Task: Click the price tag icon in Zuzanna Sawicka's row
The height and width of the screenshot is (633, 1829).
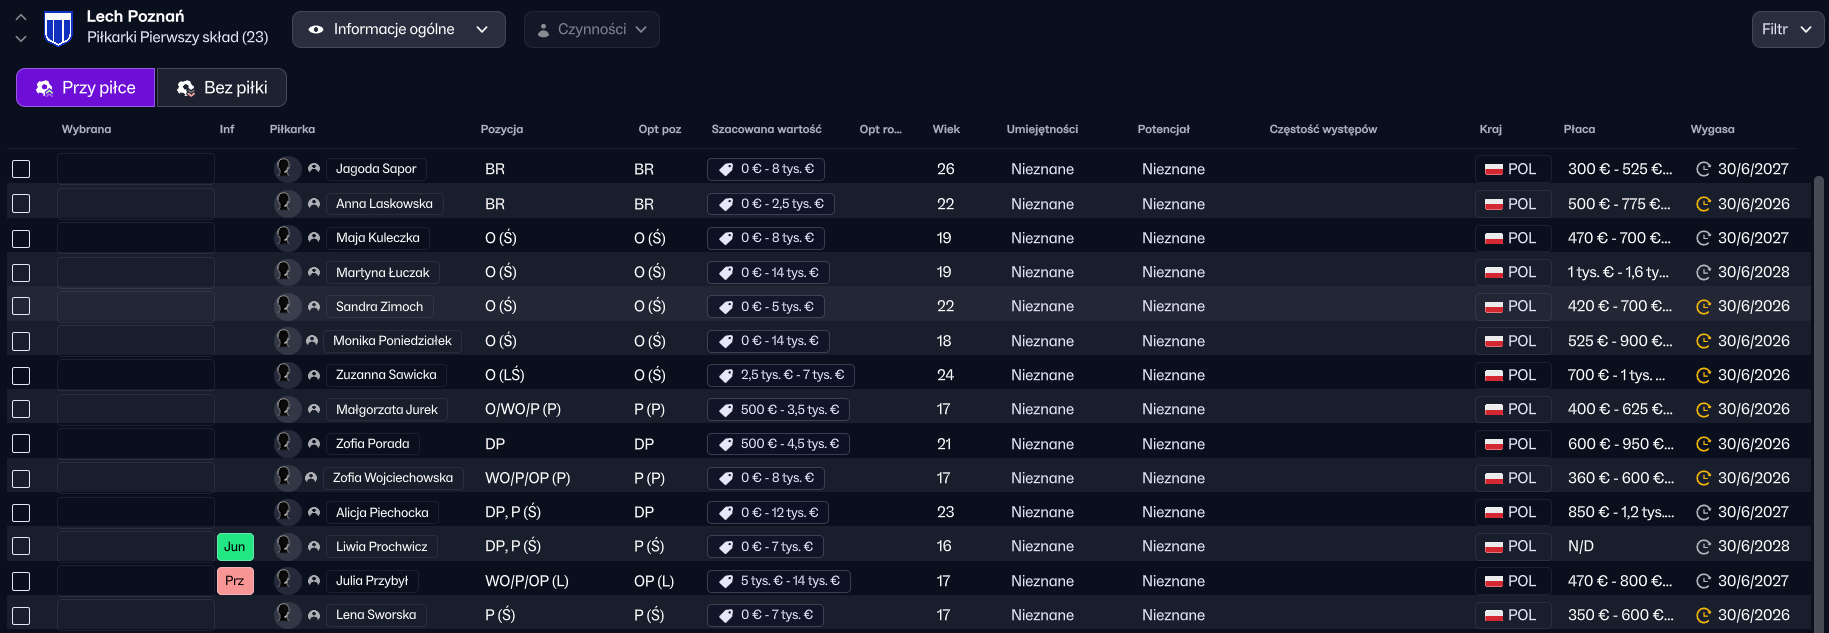Action: coord(726,376)
